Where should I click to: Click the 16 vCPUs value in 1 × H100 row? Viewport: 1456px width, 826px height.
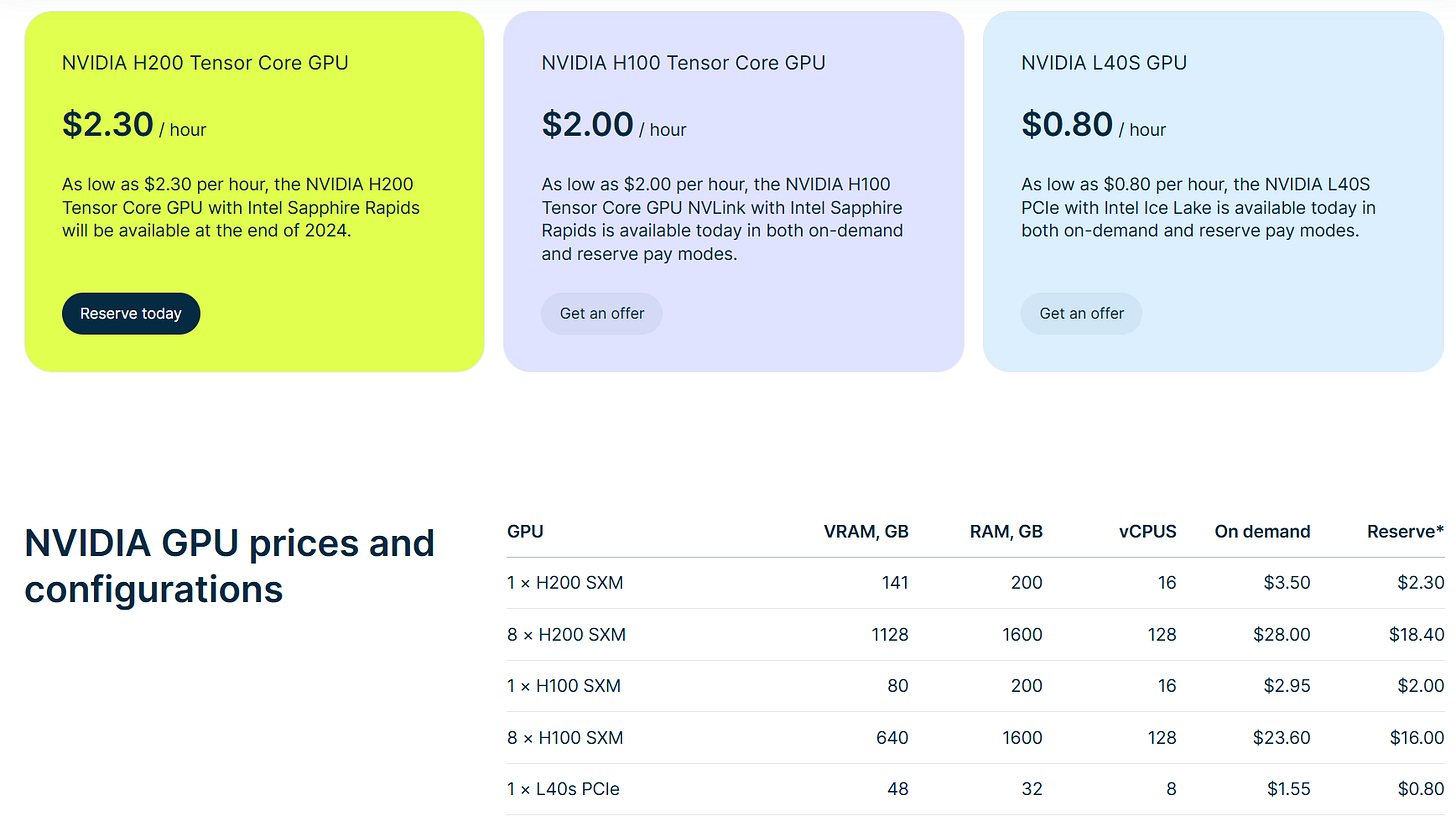point(1167,686)
